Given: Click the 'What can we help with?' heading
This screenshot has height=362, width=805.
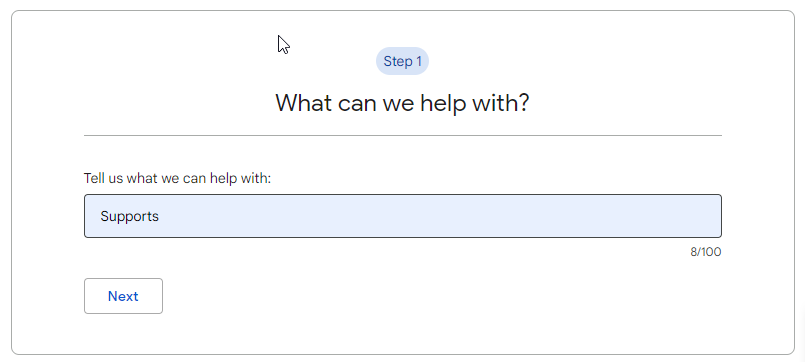Looking at the screenshot, I should tap(402, 103).
